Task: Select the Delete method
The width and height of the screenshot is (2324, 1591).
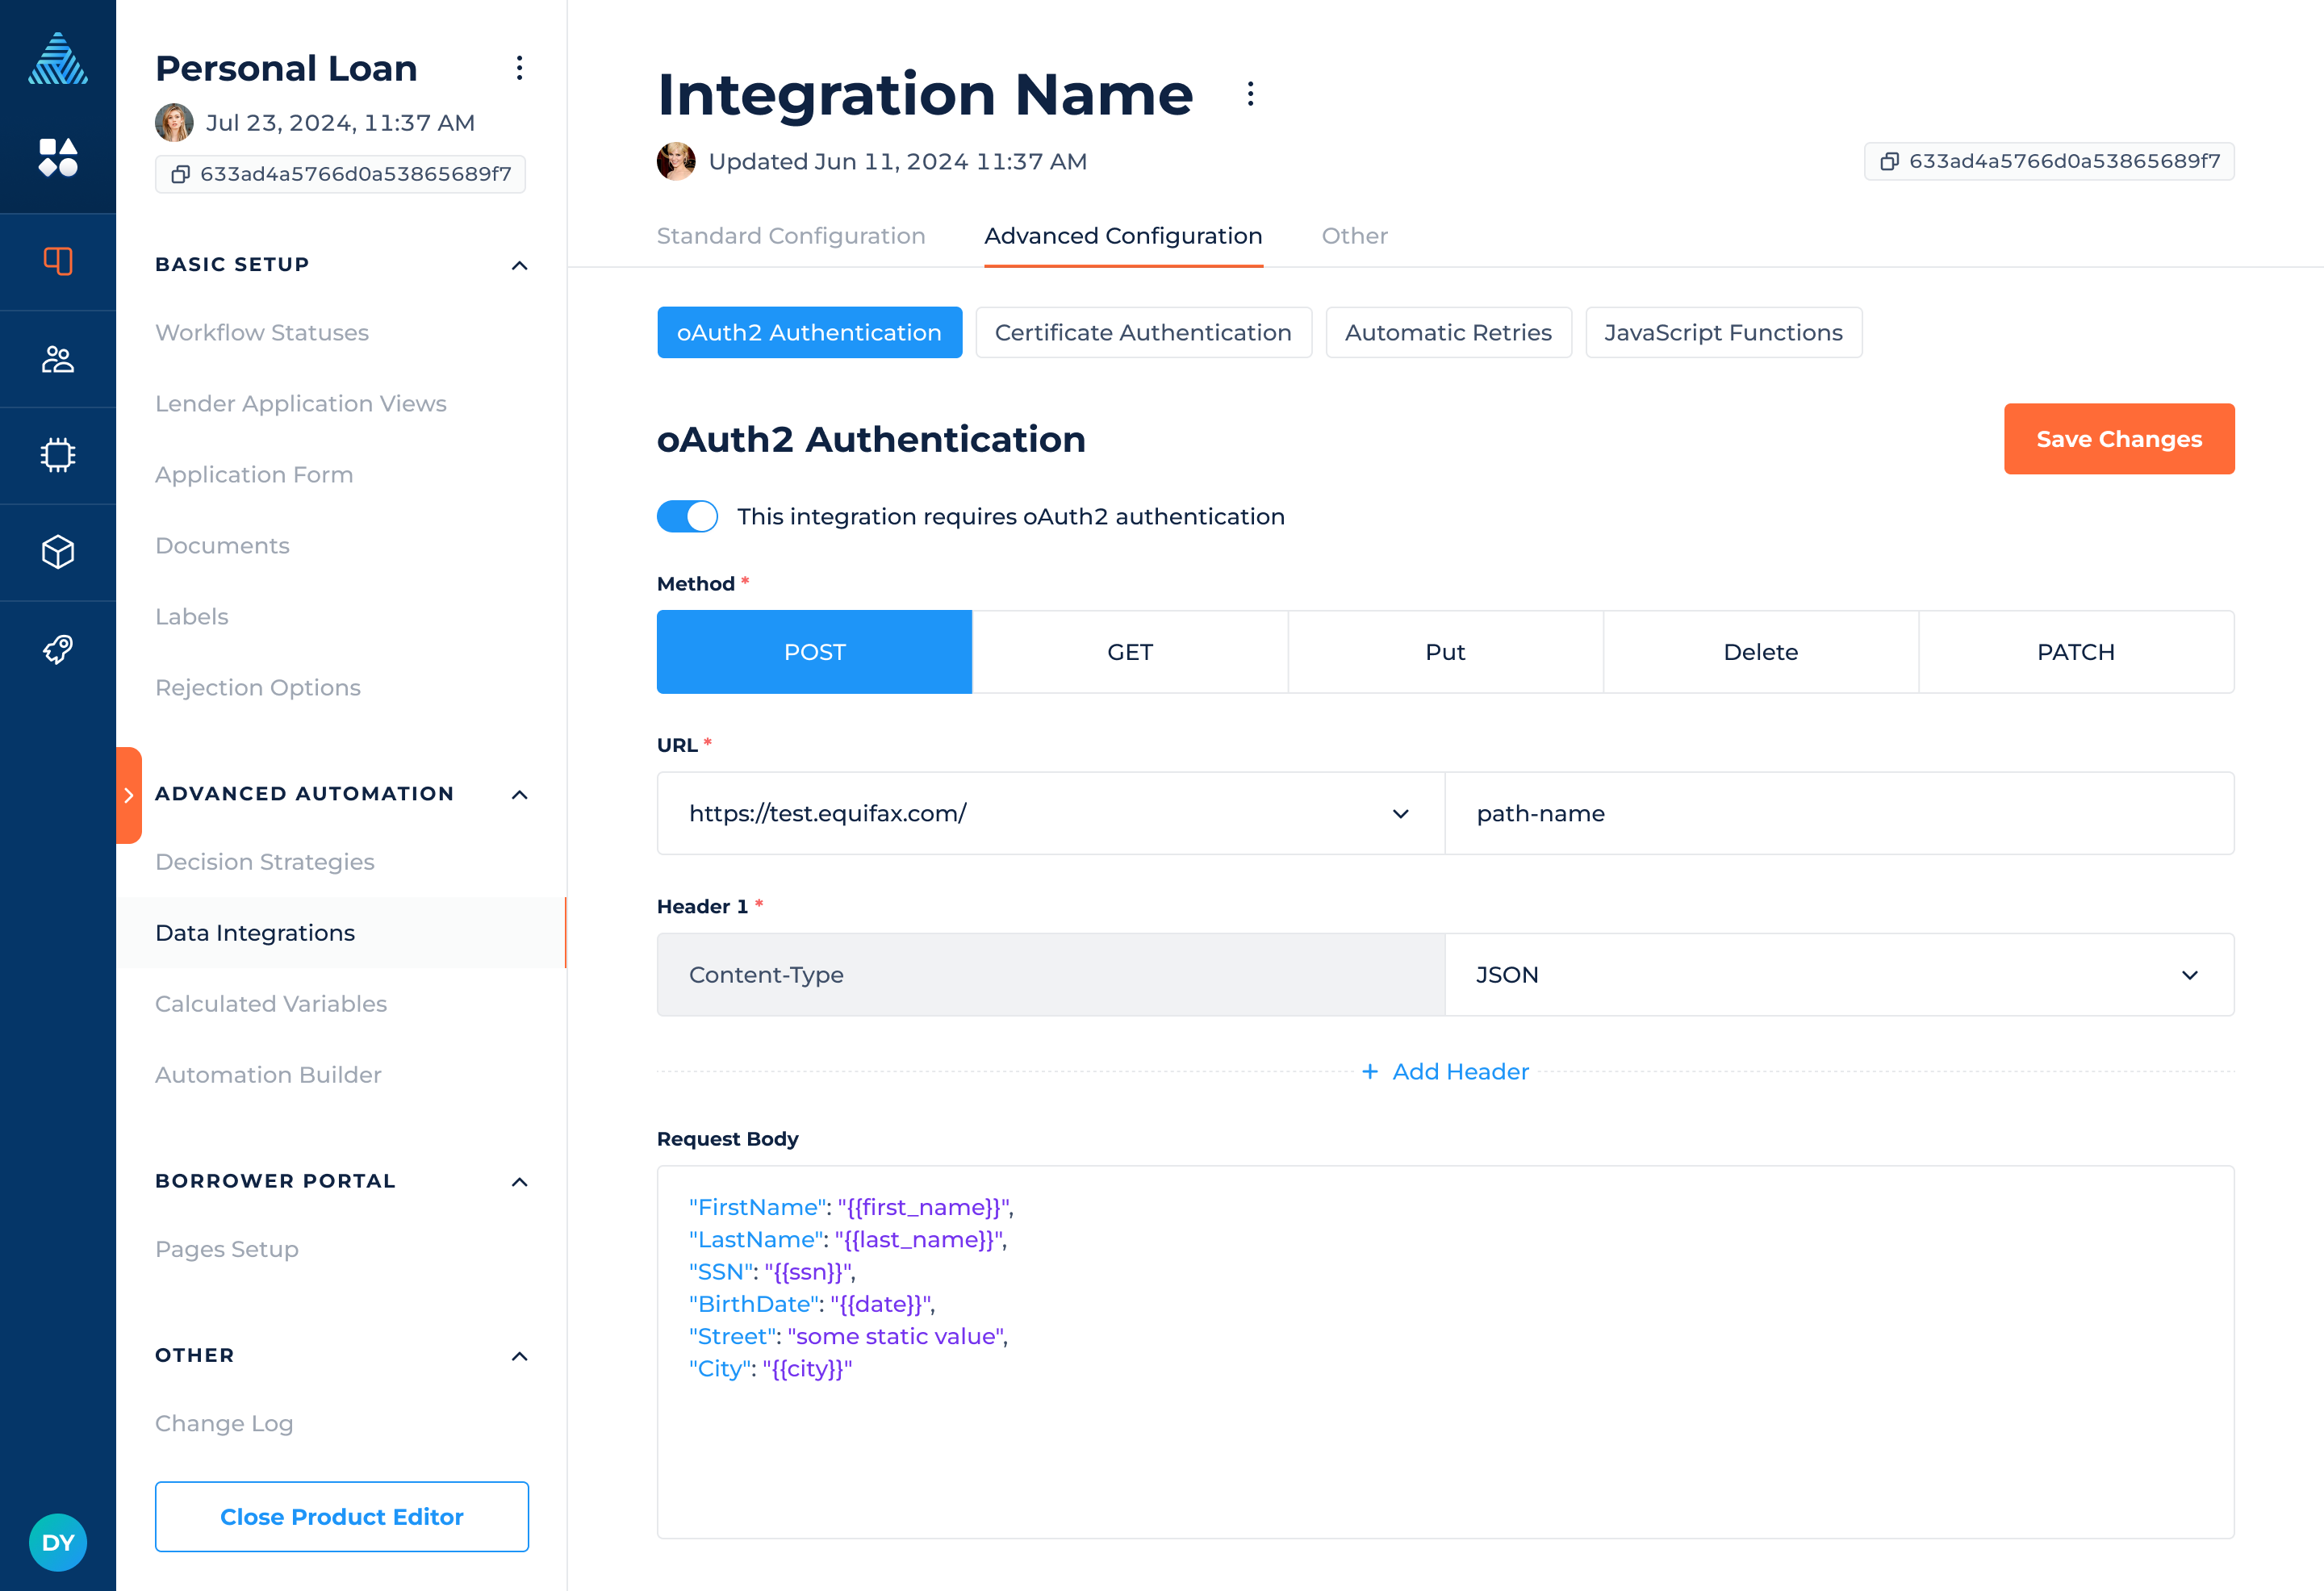Action: [1761, 652]
